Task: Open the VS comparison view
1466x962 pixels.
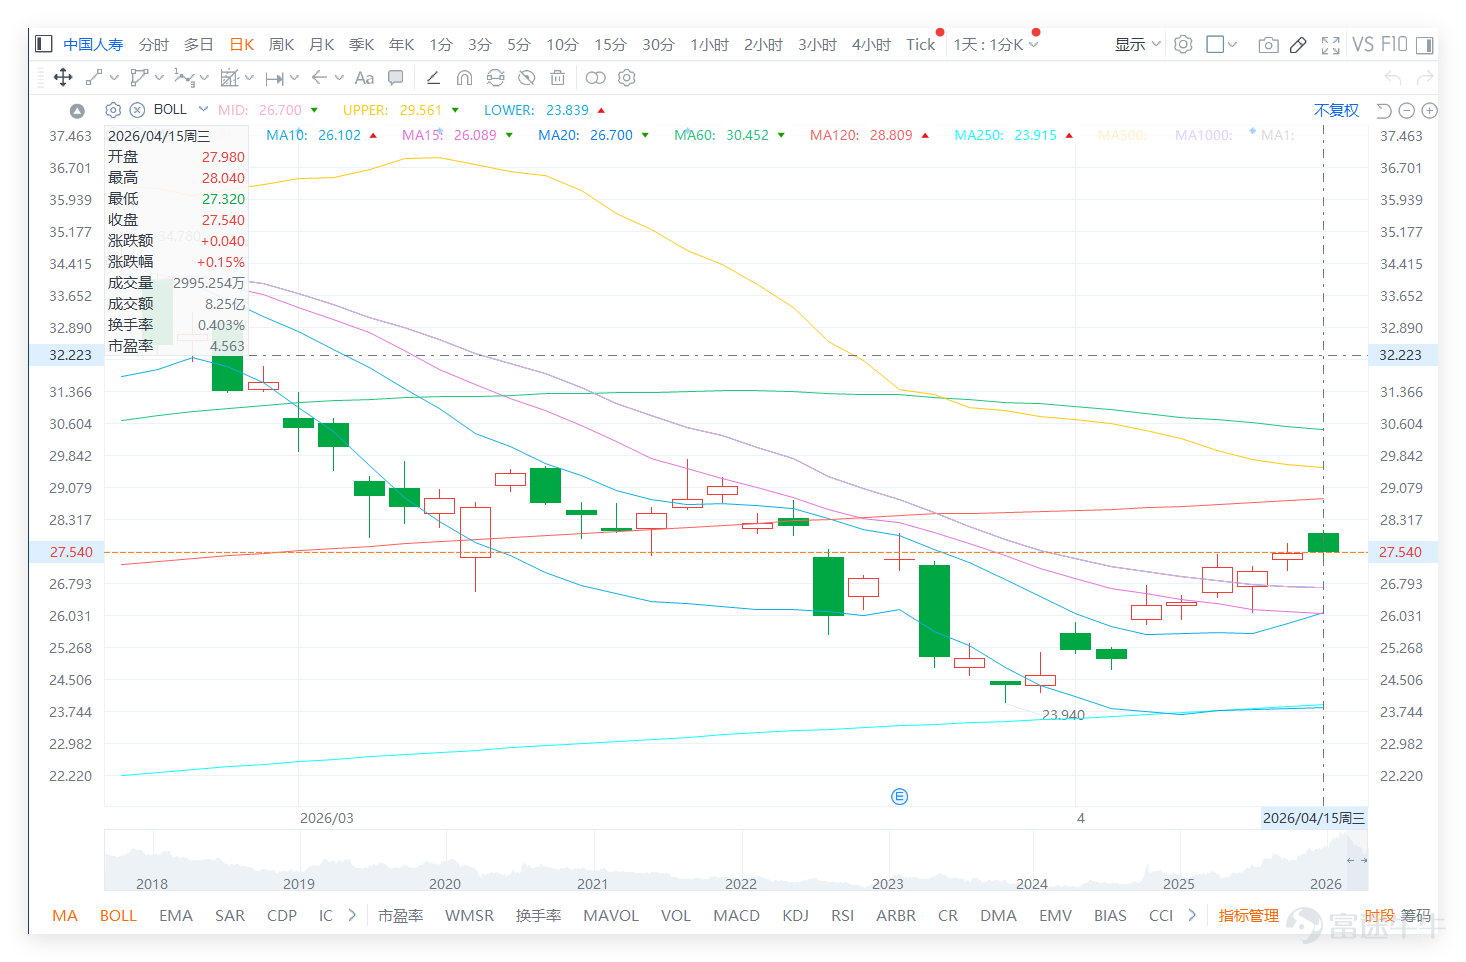Action: tap(1362, 44)
